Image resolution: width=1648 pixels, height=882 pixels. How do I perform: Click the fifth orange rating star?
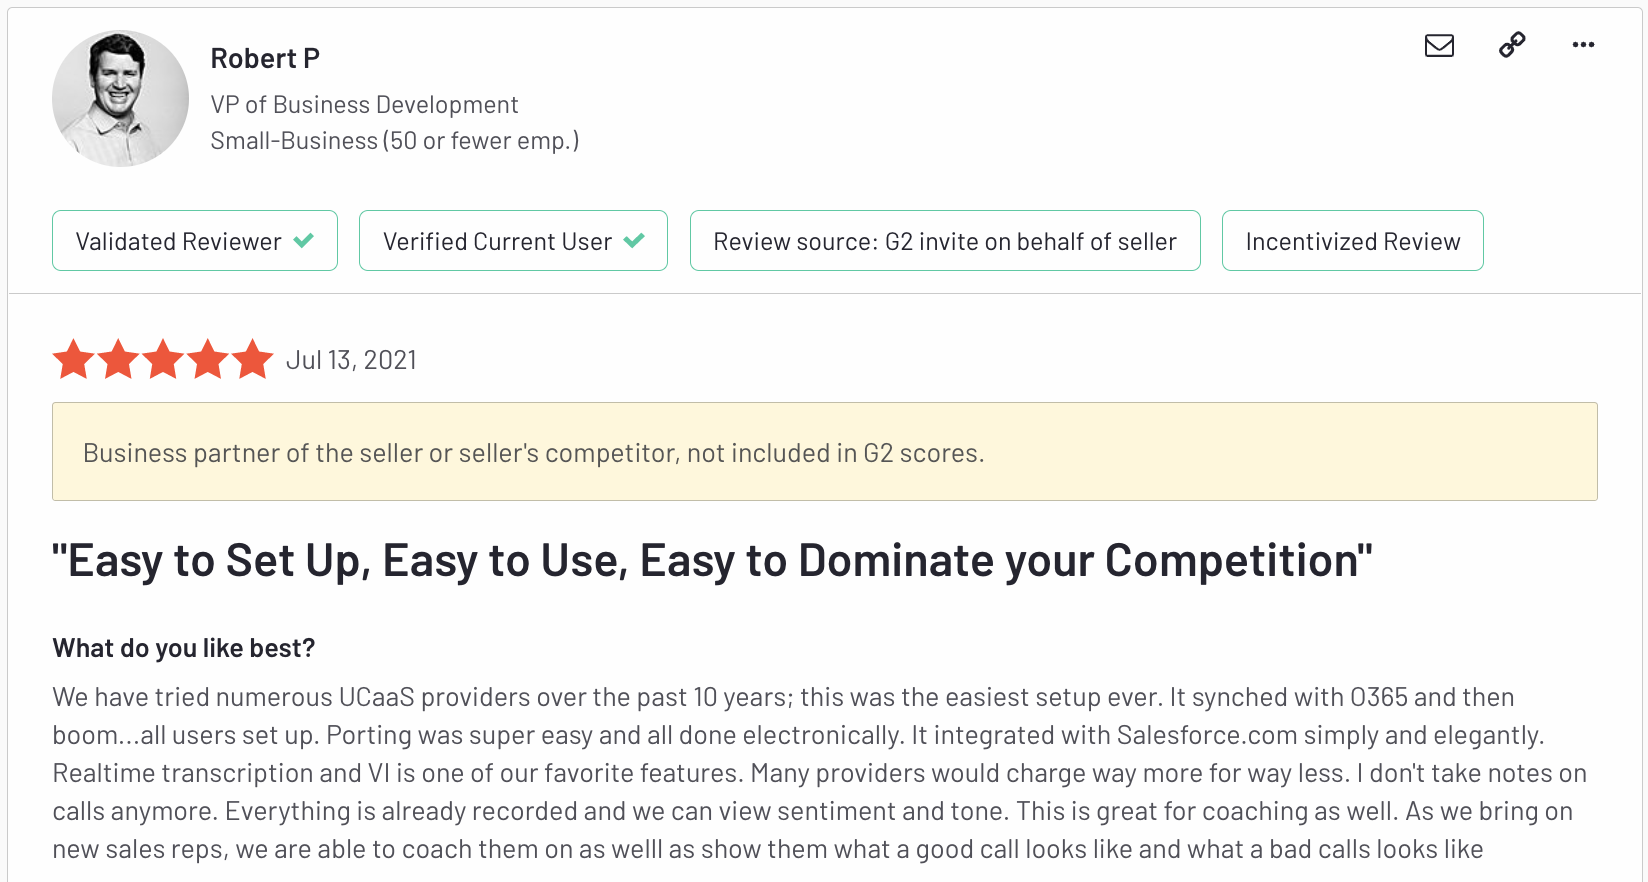[x=253, y=359]
